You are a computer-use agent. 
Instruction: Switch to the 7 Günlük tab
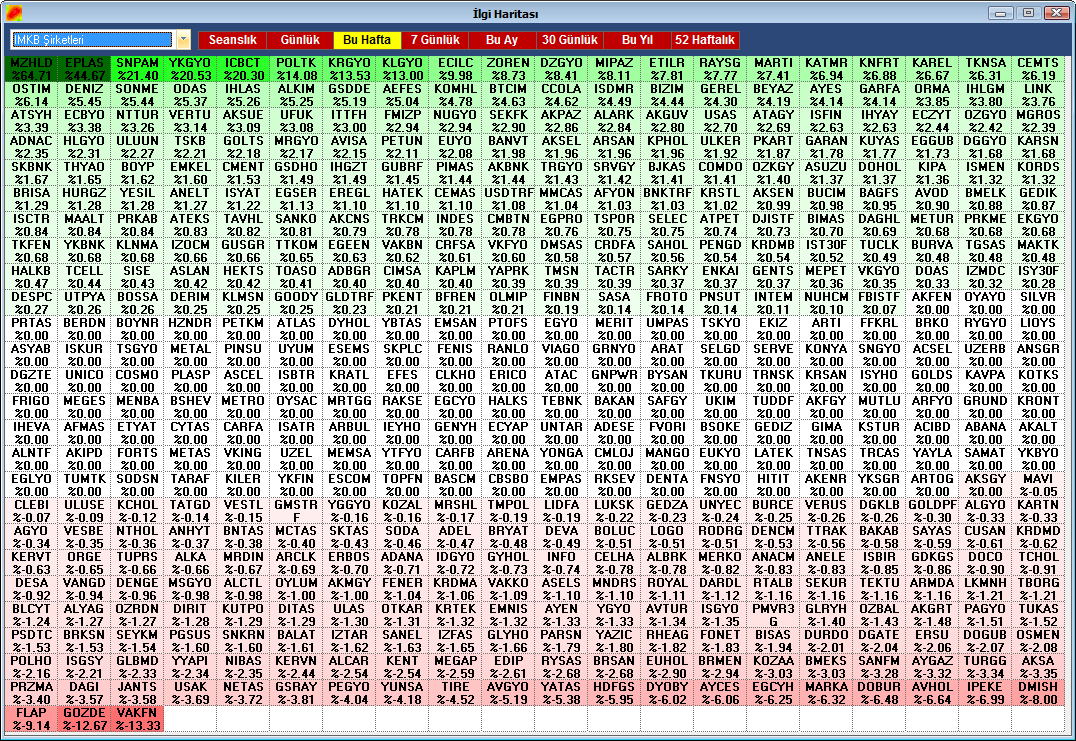point(435,40)
